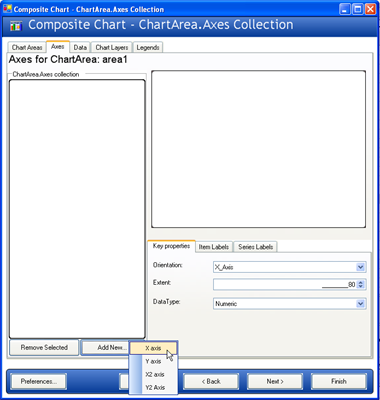Click the chart icon in the title bar
Screen dimensions: 380x400
7,9
